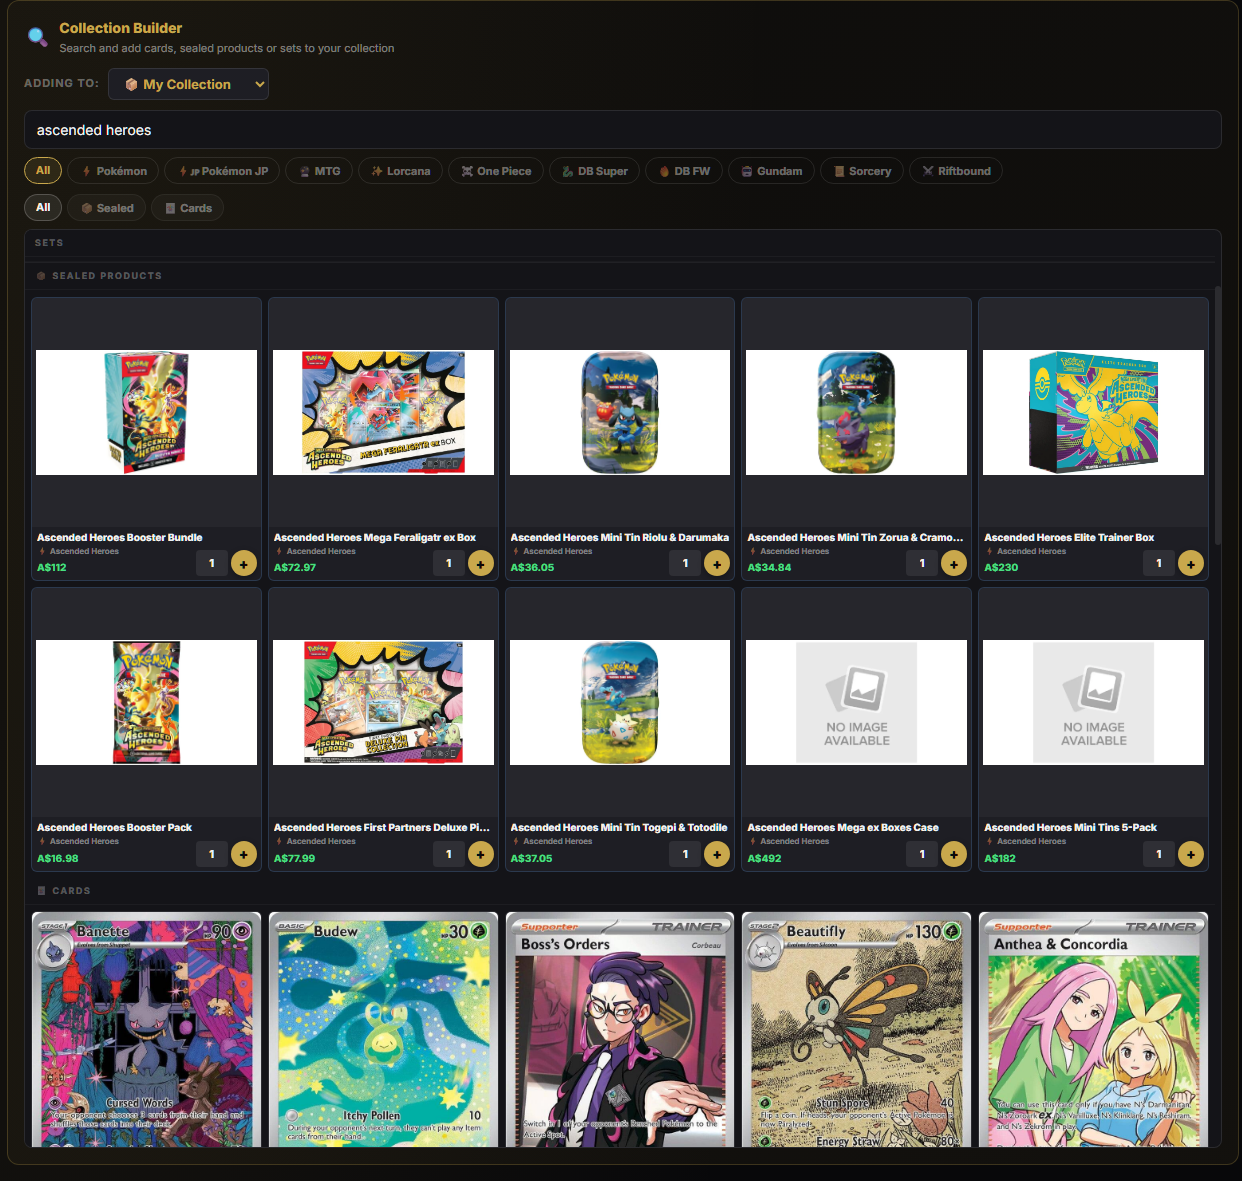Filter results by Lorcana
Viewport: 1242px width, 1181px height.
point(401,171)
